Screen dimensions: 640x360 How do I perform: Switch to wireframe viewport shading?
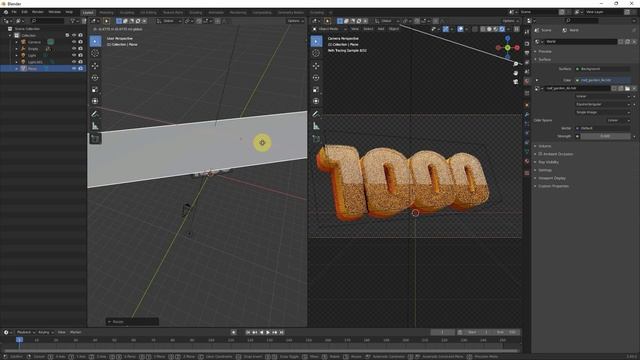(483, 29)
